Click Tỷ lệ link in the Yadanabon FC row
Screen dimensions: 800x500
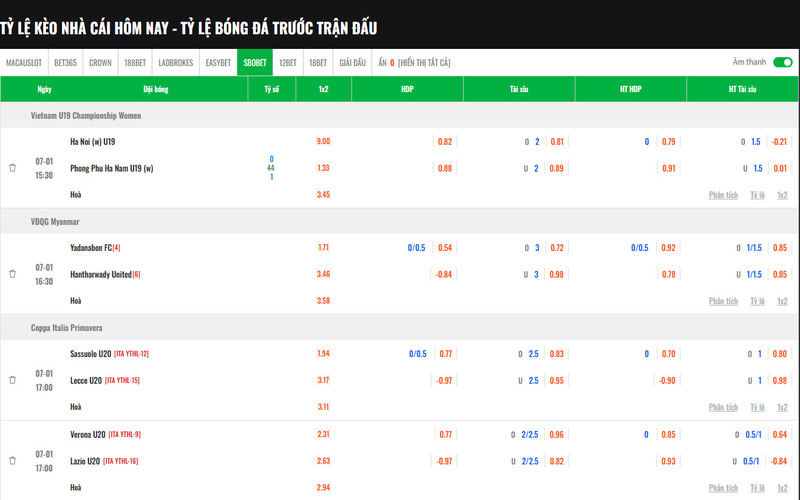tap(758, 301)
